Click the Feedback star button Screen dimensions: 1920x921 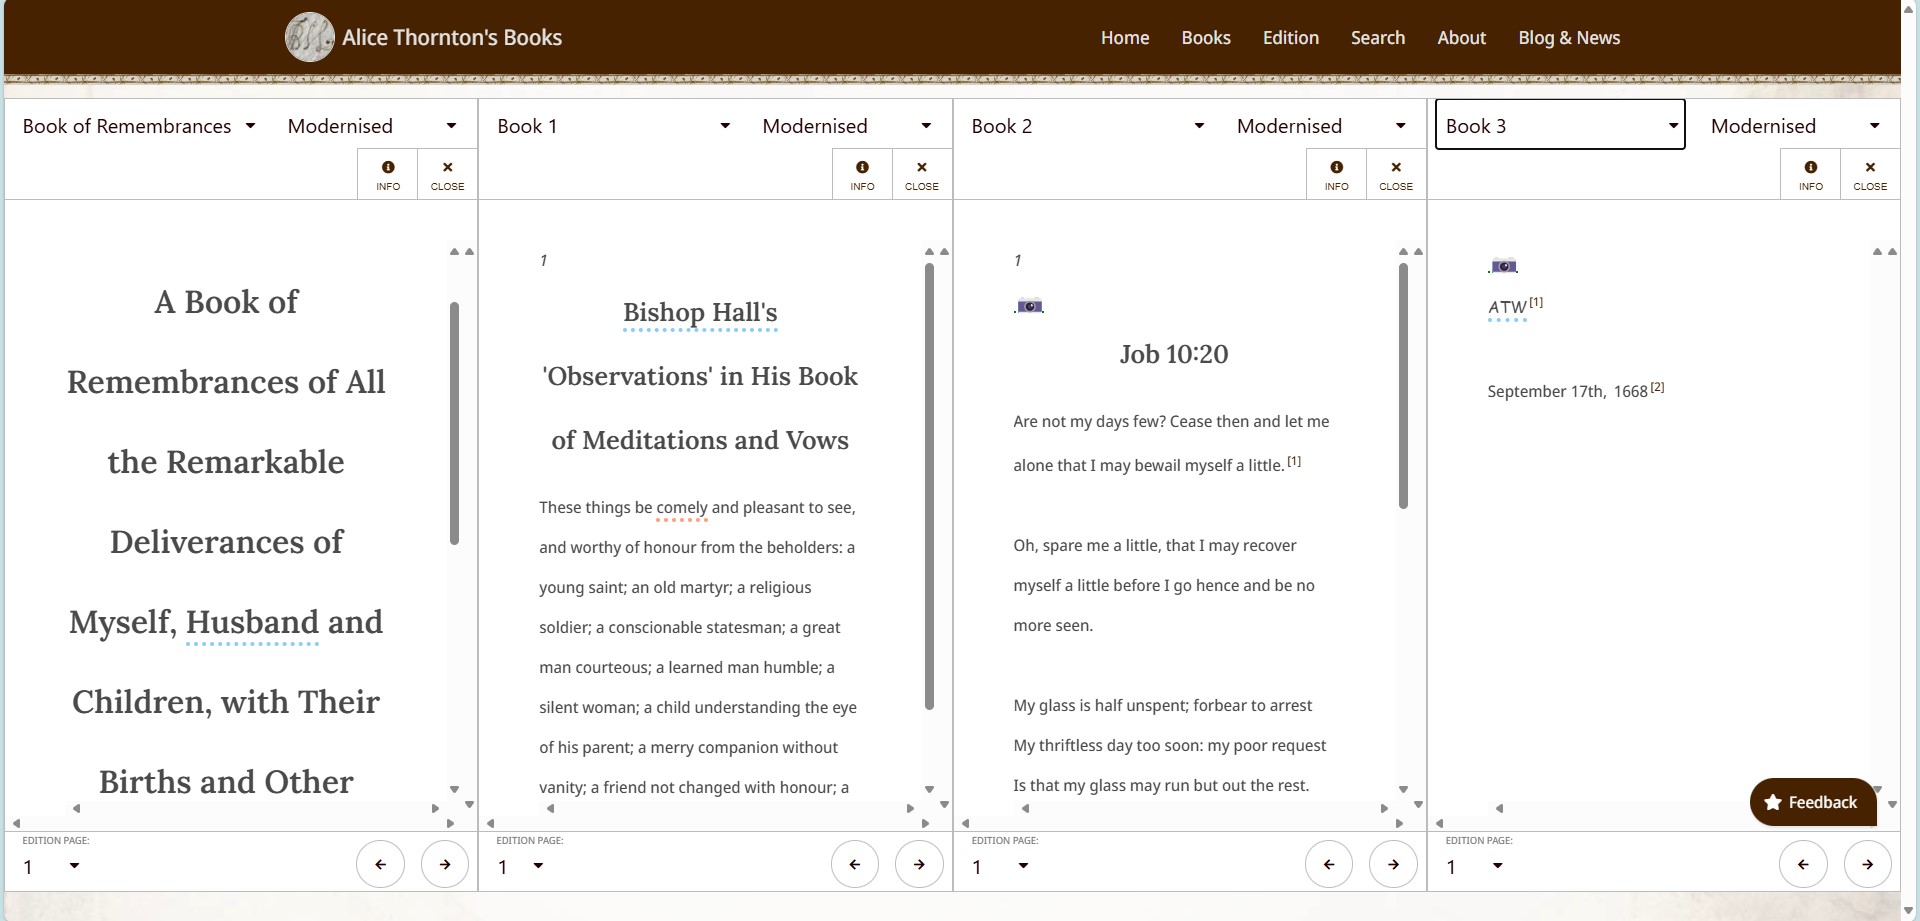[1812, 802]
